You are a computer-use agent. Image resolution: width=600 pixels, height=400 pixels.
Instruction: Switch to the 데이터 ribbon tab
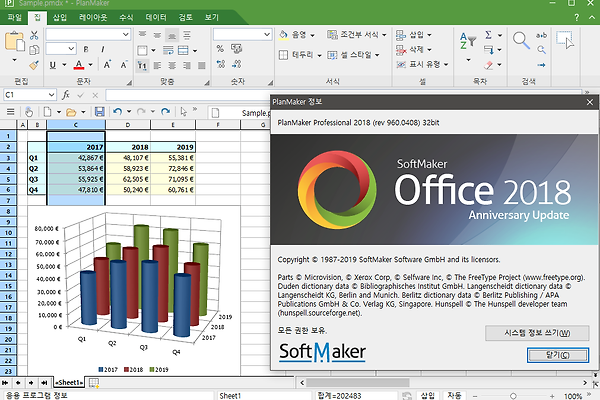tap(156, 17)
